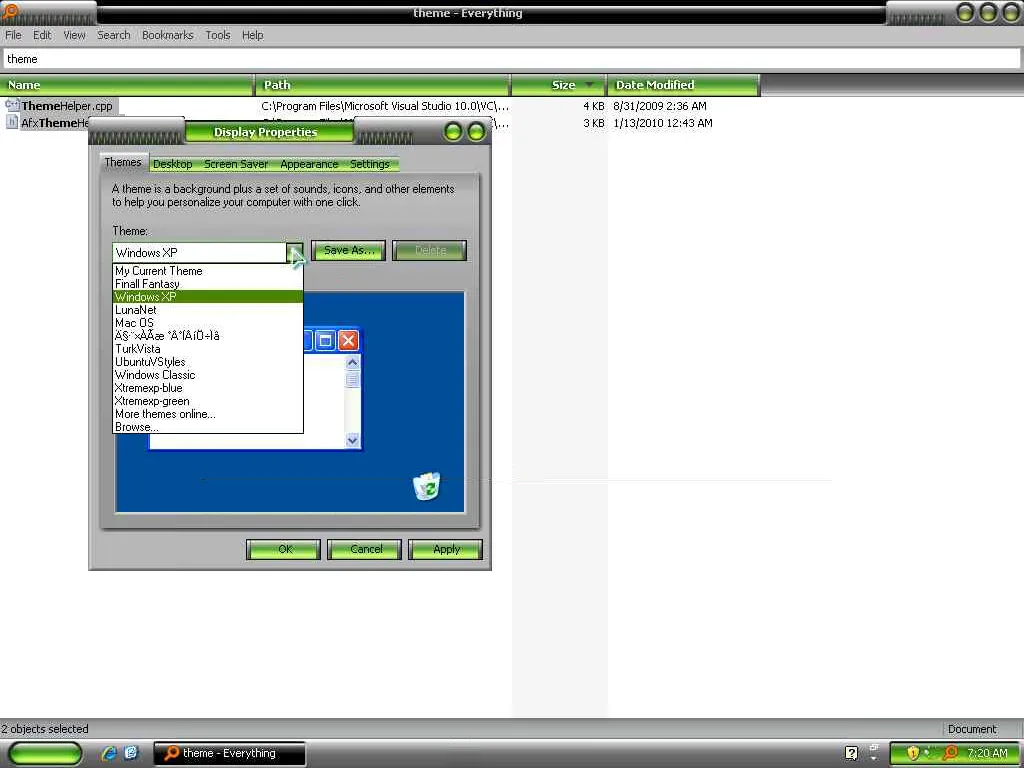Open the View menu

(x=74, y=35)
